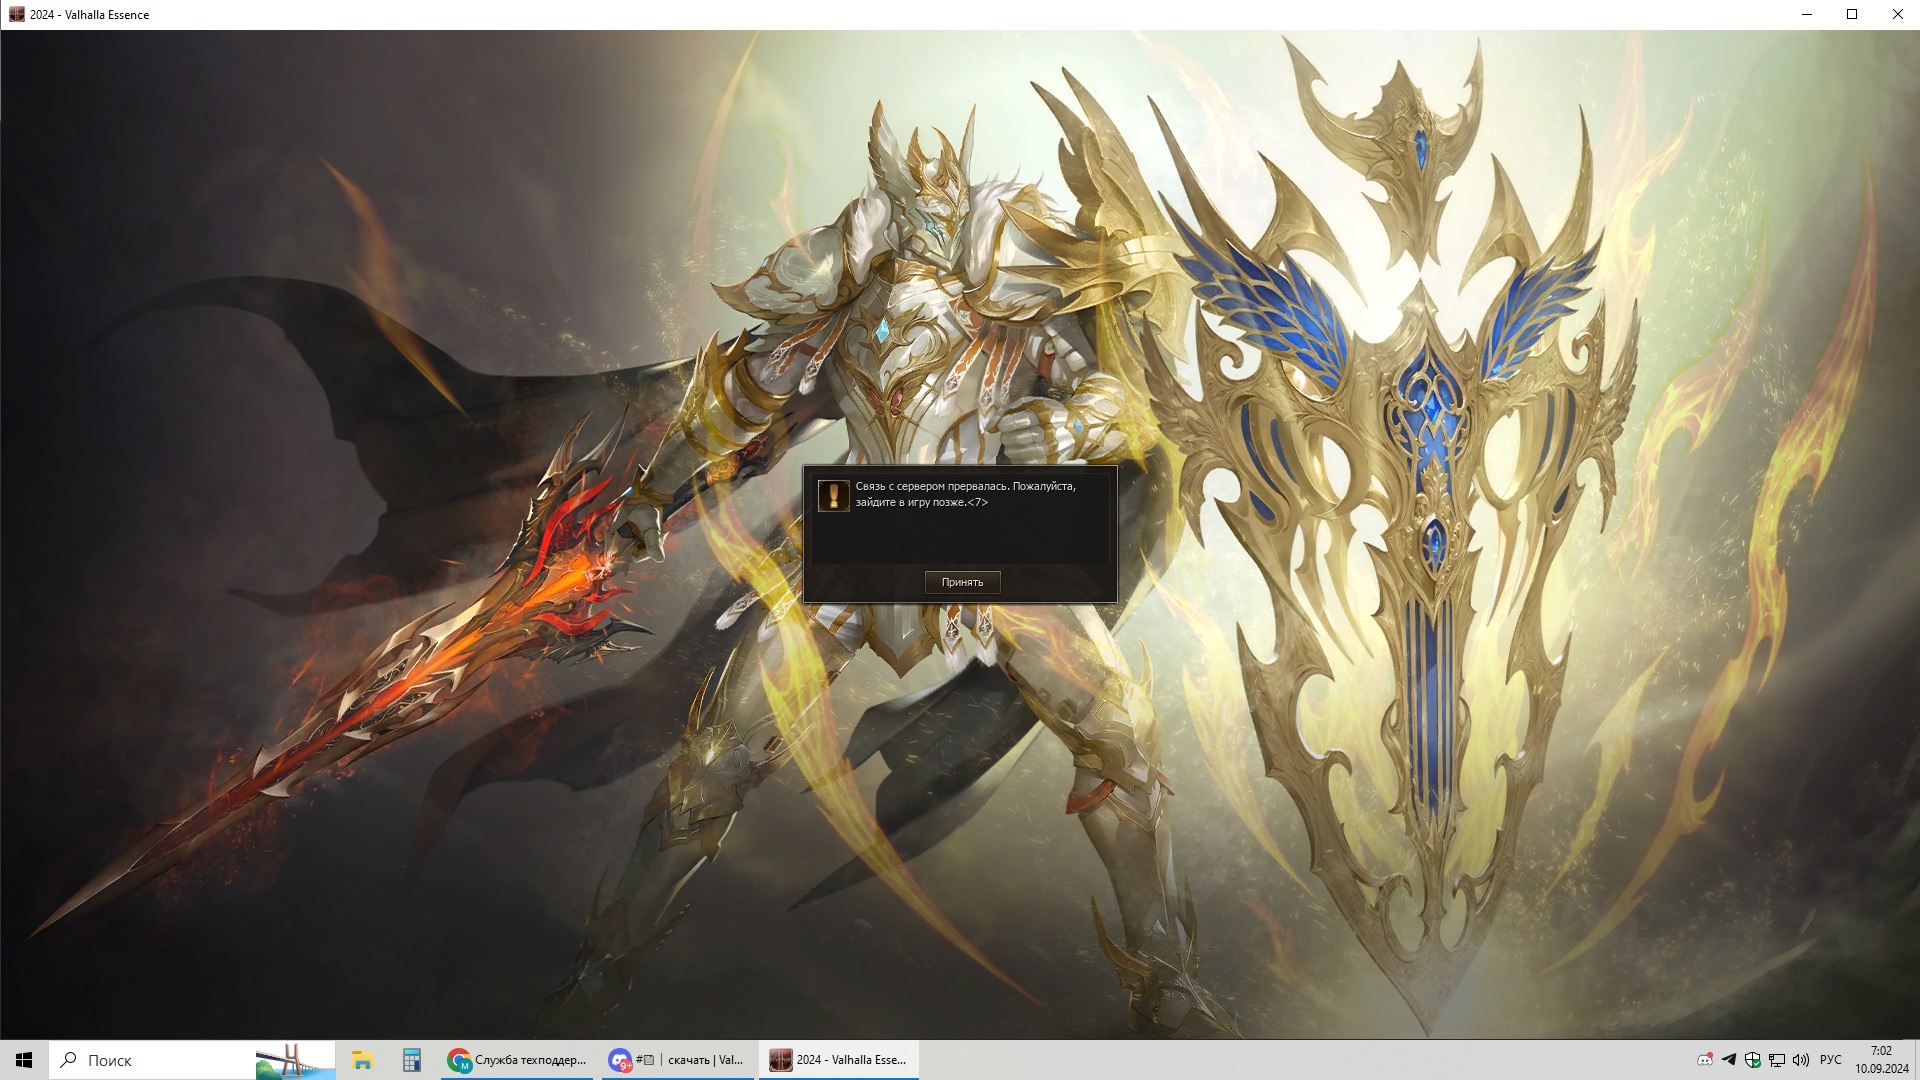Switch to Chrome Служба техподдержки window
The width and height of the screenshot is (1920, 1080).
click(518, 1060)
